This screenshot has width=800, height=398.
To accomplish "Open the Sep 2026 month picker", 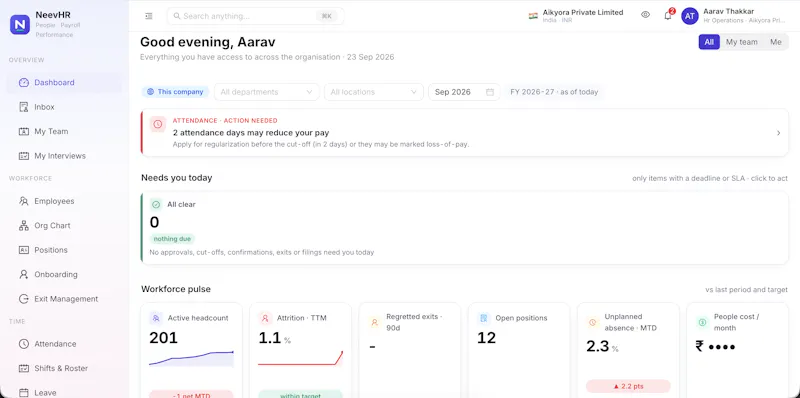I will [x=464, y=92].
